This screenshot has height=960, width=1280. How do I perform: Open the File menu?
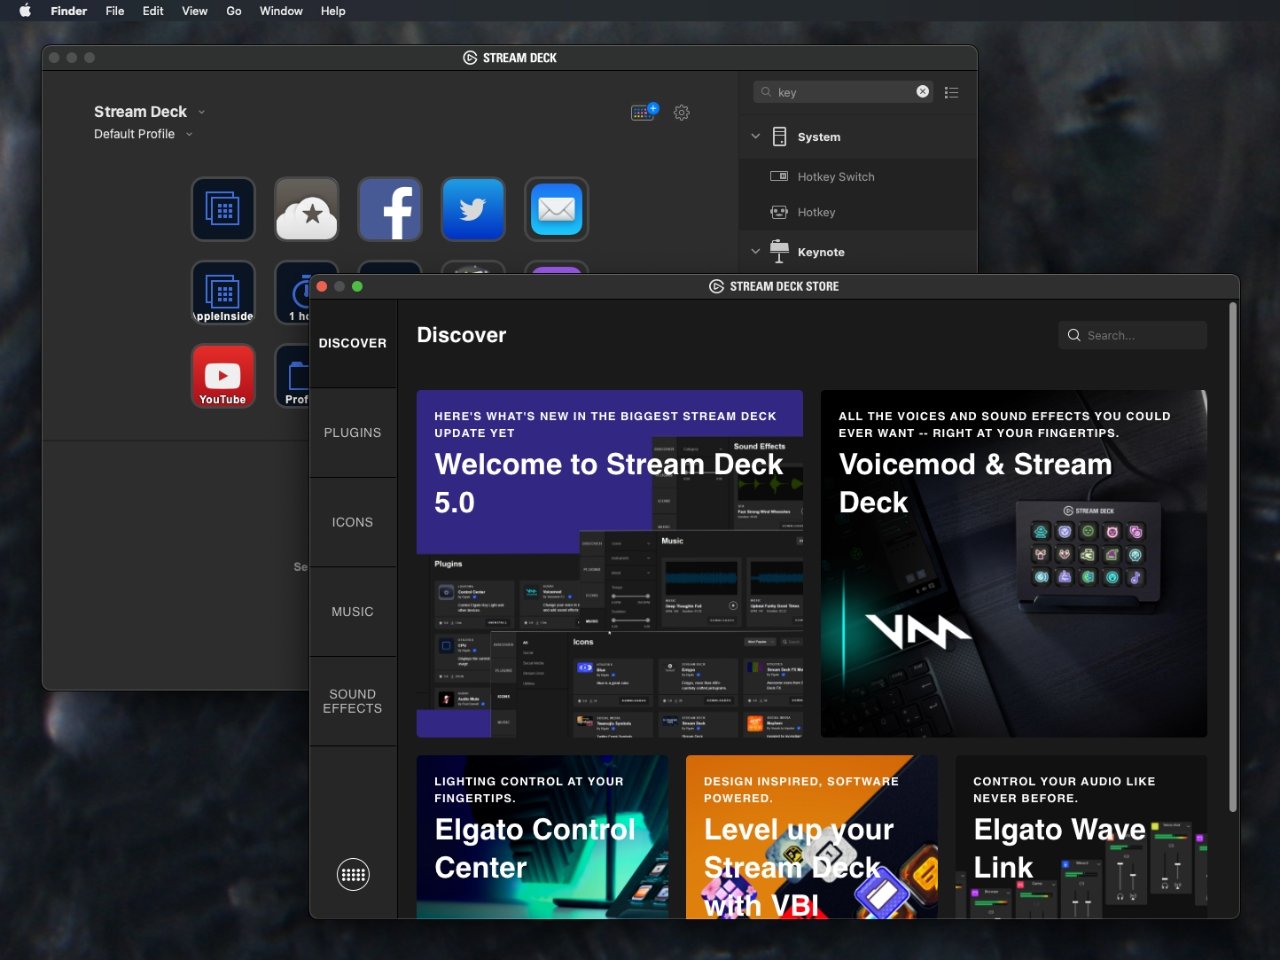click(x=115, y=11)
